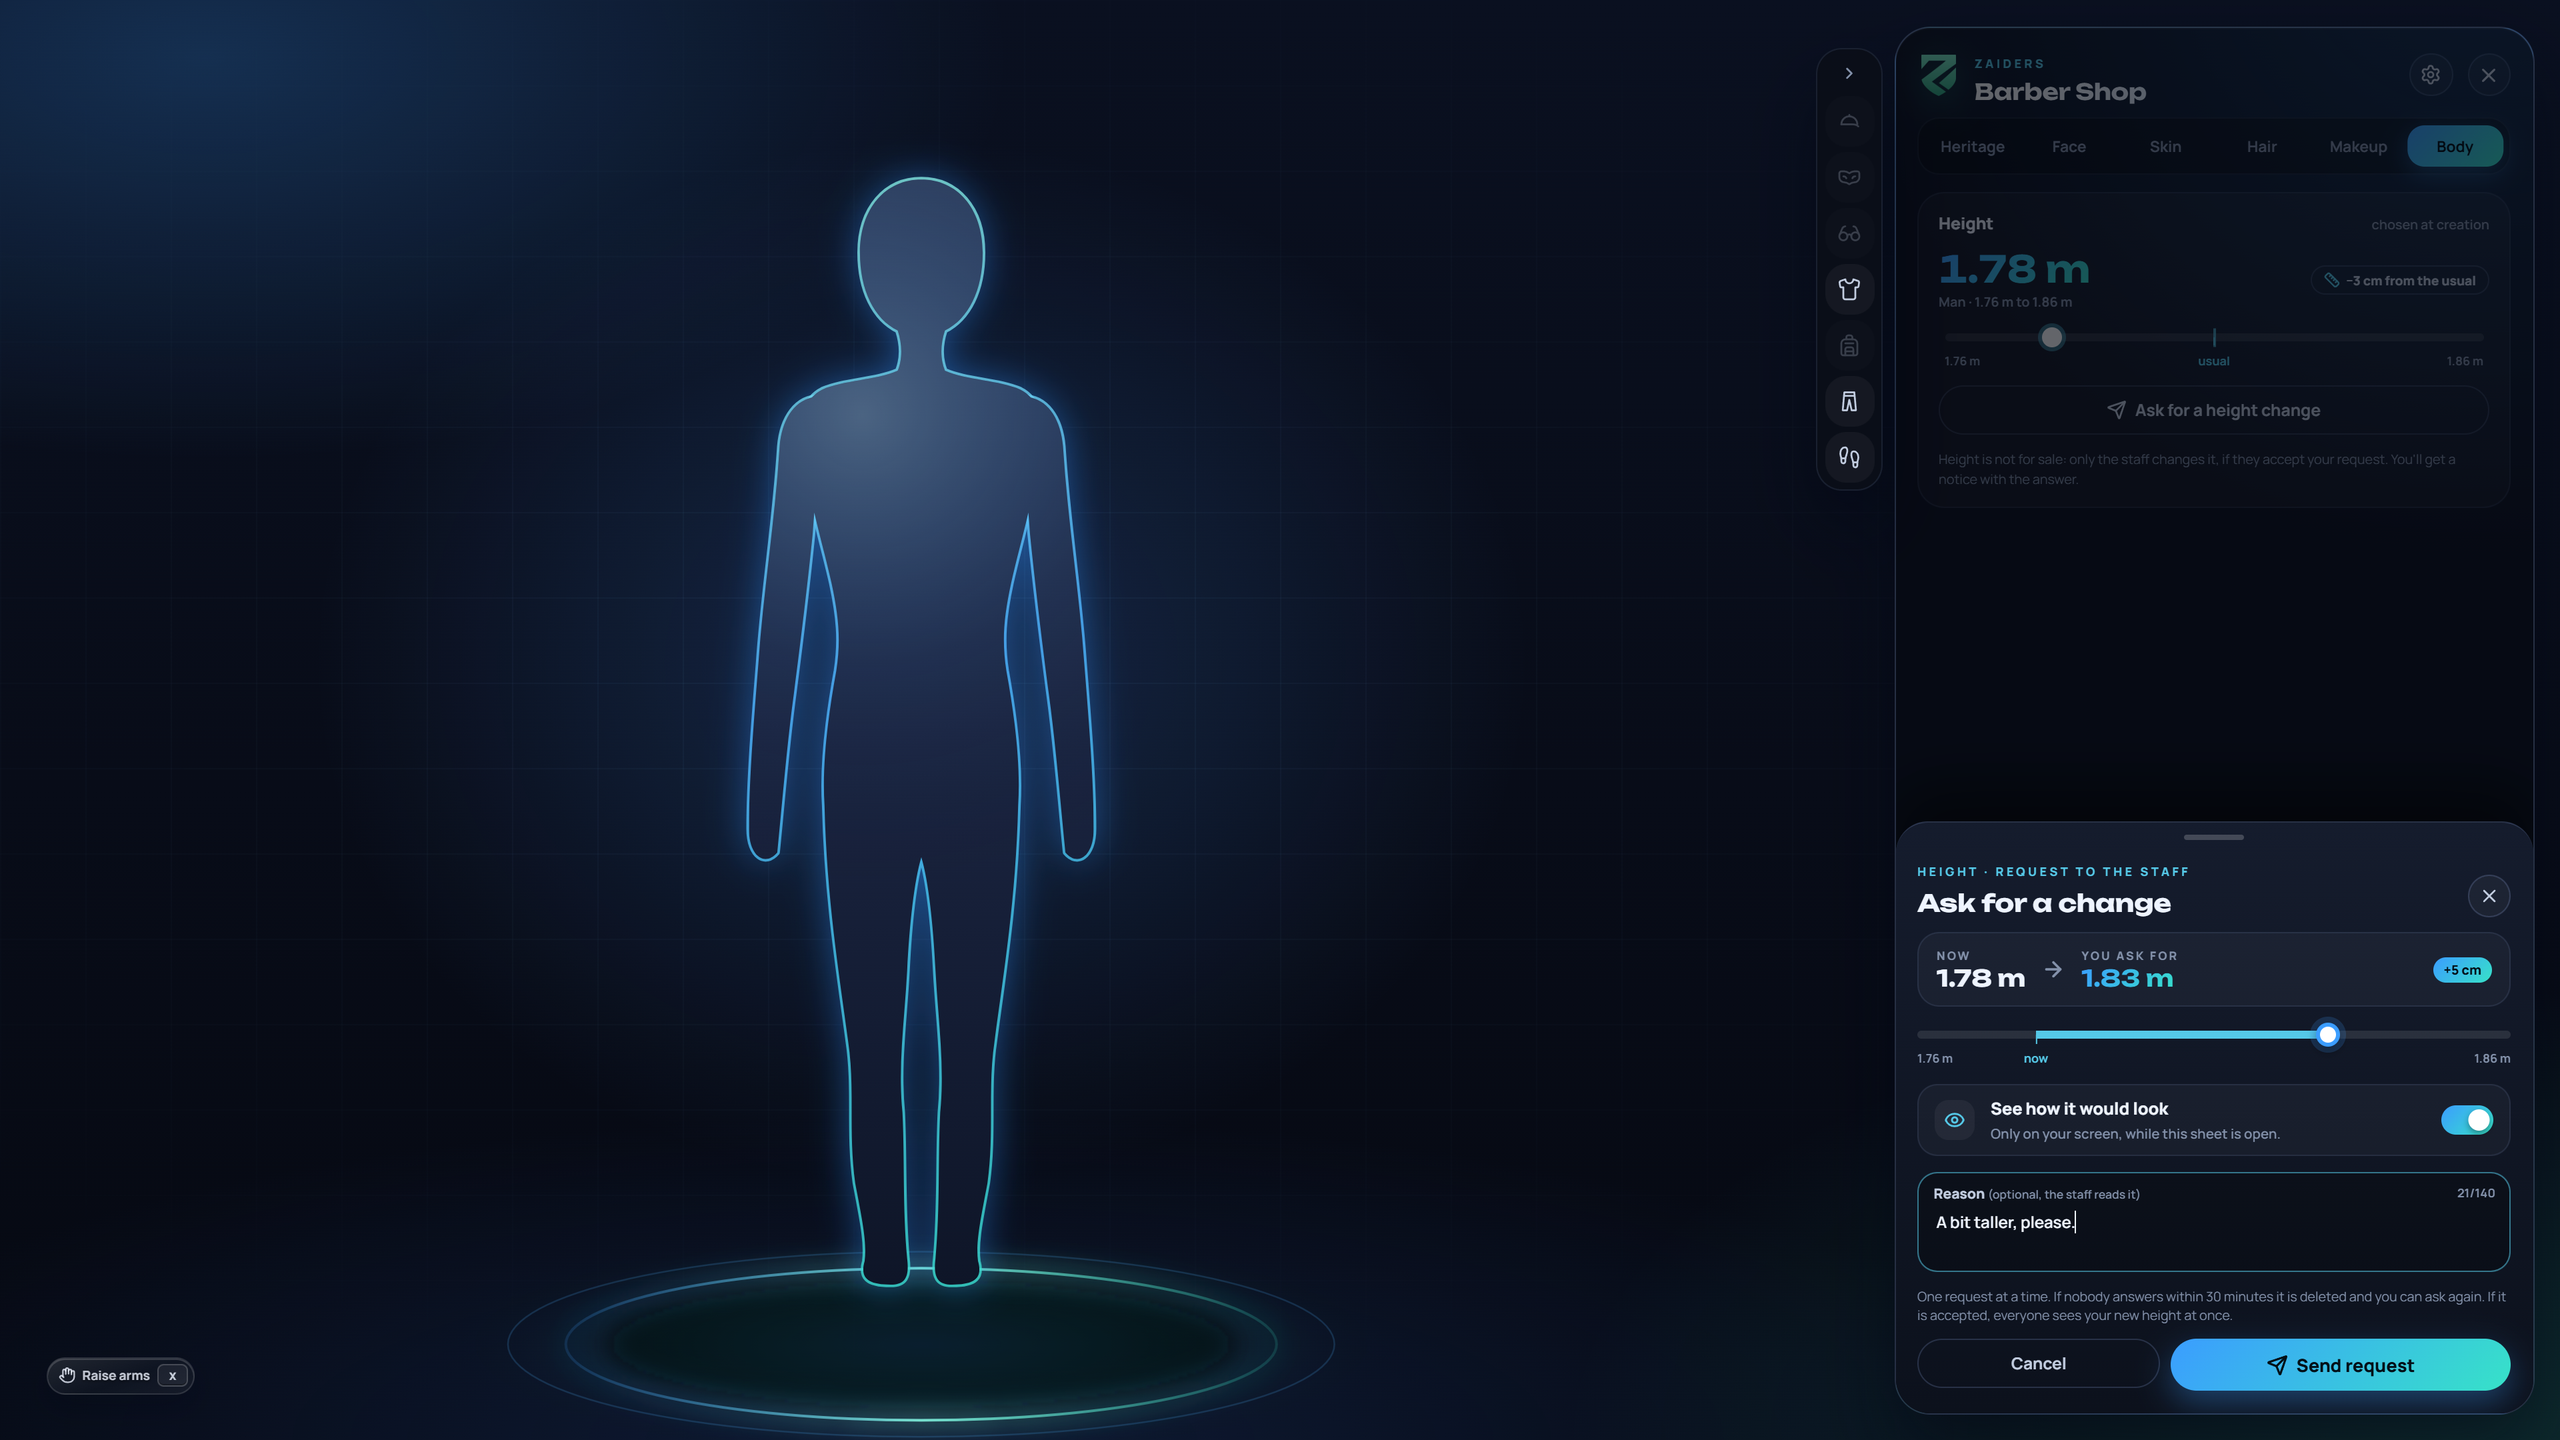Image resolution: width=2560 pixels, height=1440 pixels.
Task: Close the Ask for a change sheet
Action: [2488, 896]
